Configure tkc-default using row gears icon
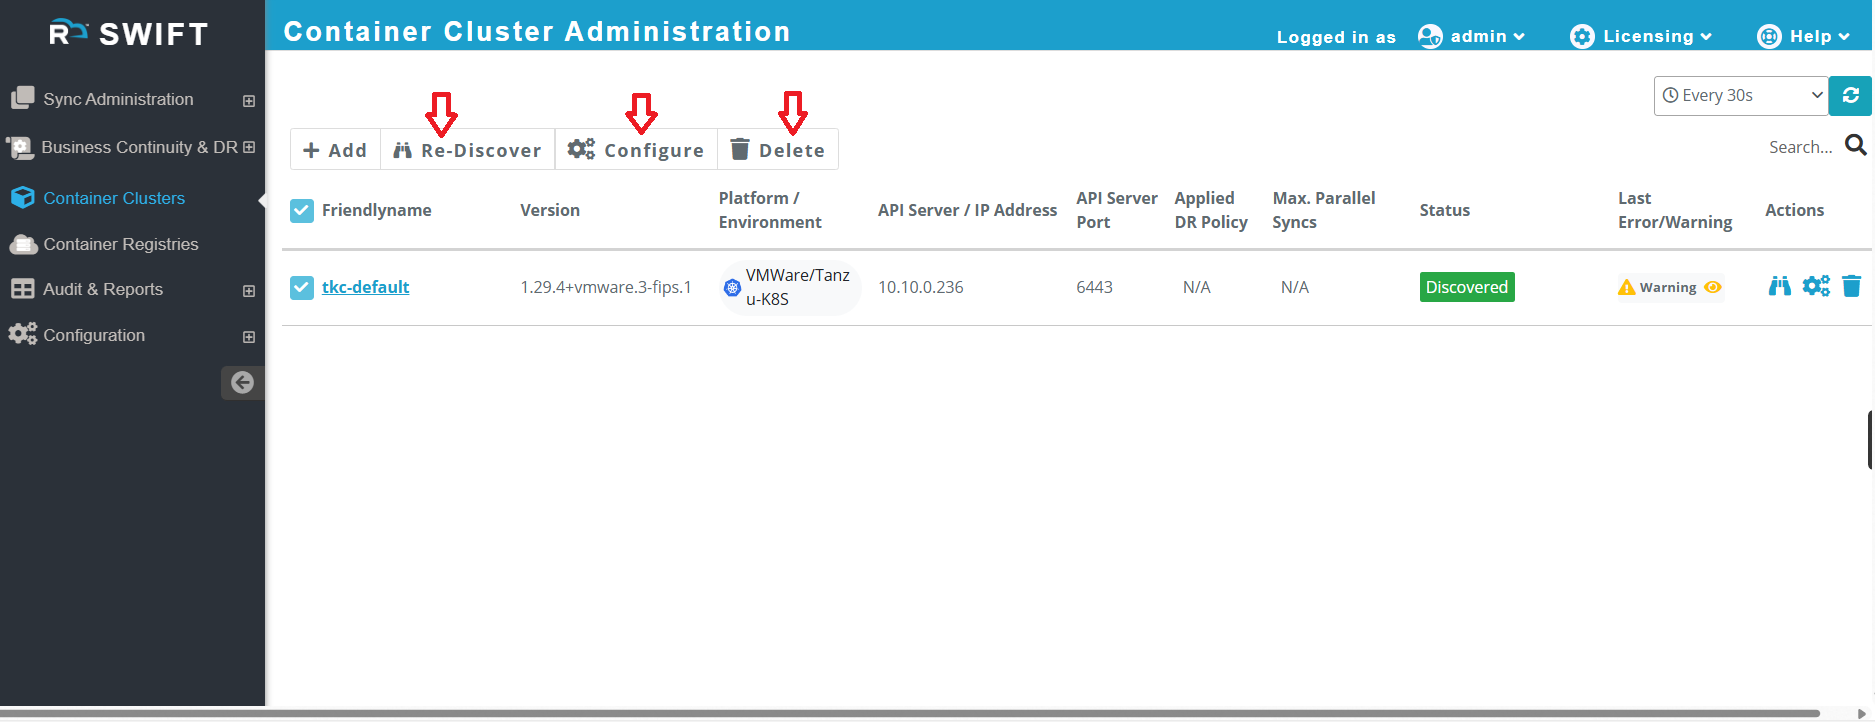Screen dimensions: 1875x722 [x=1816, y=286]
